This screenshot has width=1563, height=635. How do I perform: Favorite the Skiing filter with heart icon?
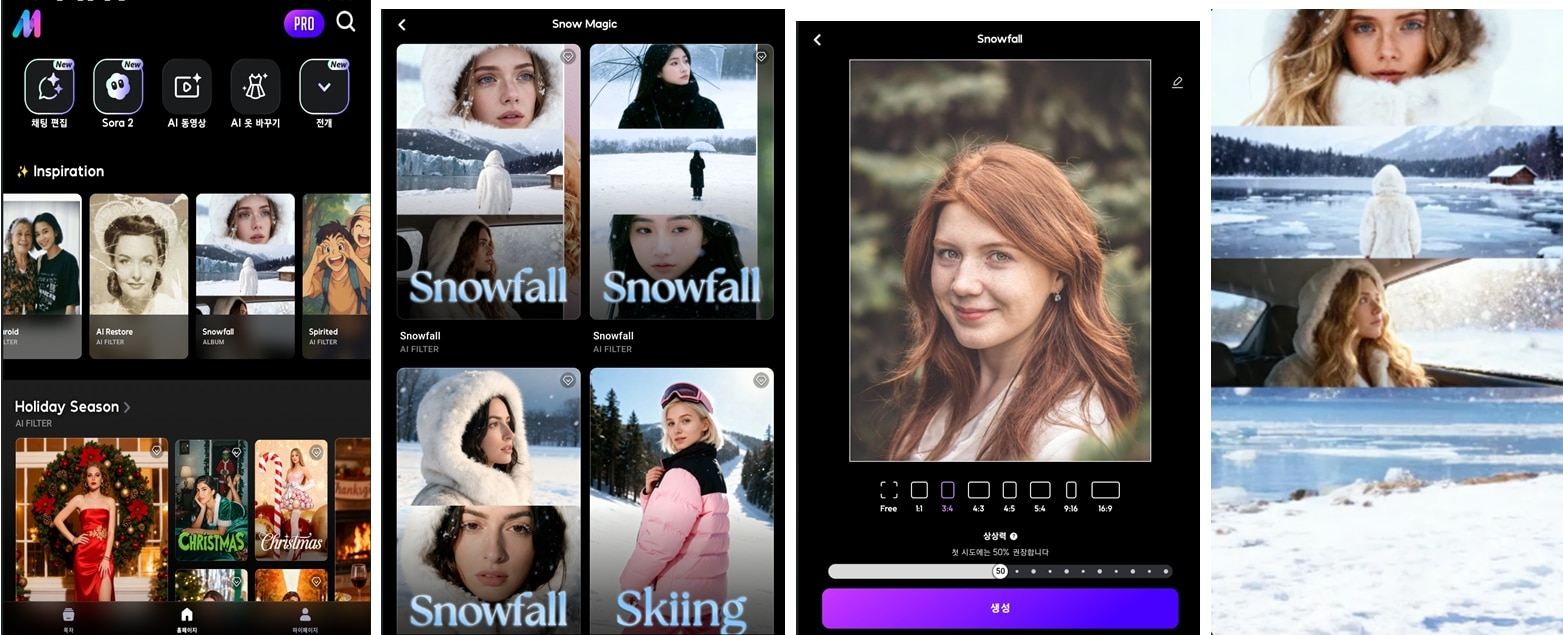coord(761,381)
